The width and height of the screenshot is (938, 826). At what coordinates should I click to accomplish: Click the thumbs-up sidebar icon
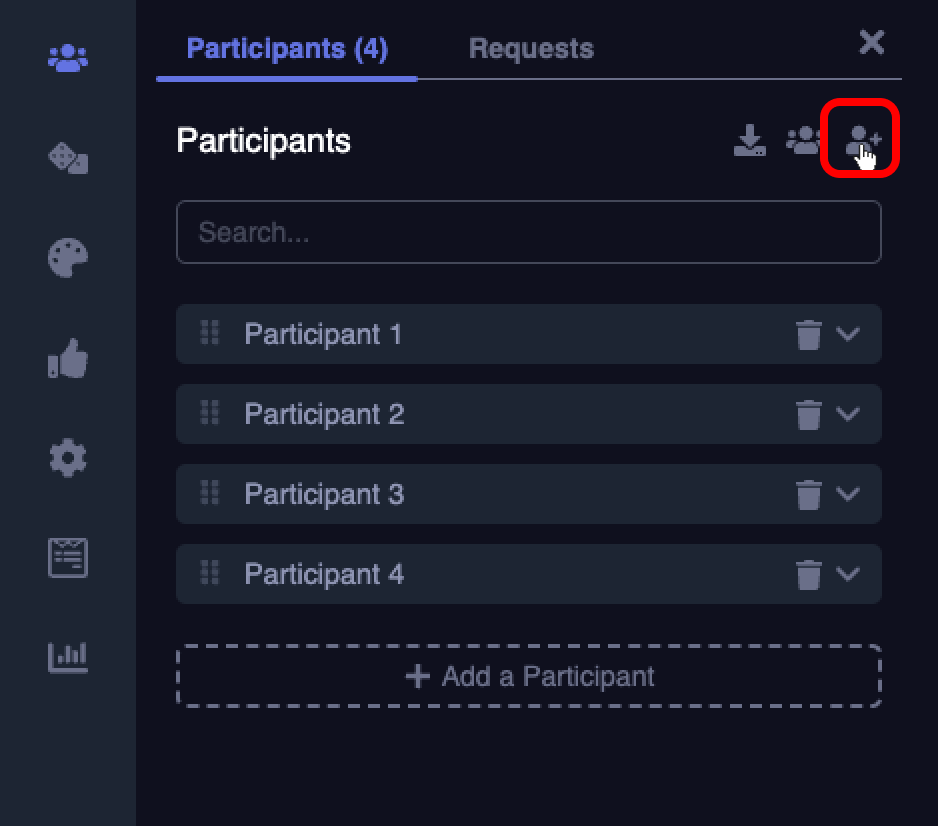pos(68,358)
